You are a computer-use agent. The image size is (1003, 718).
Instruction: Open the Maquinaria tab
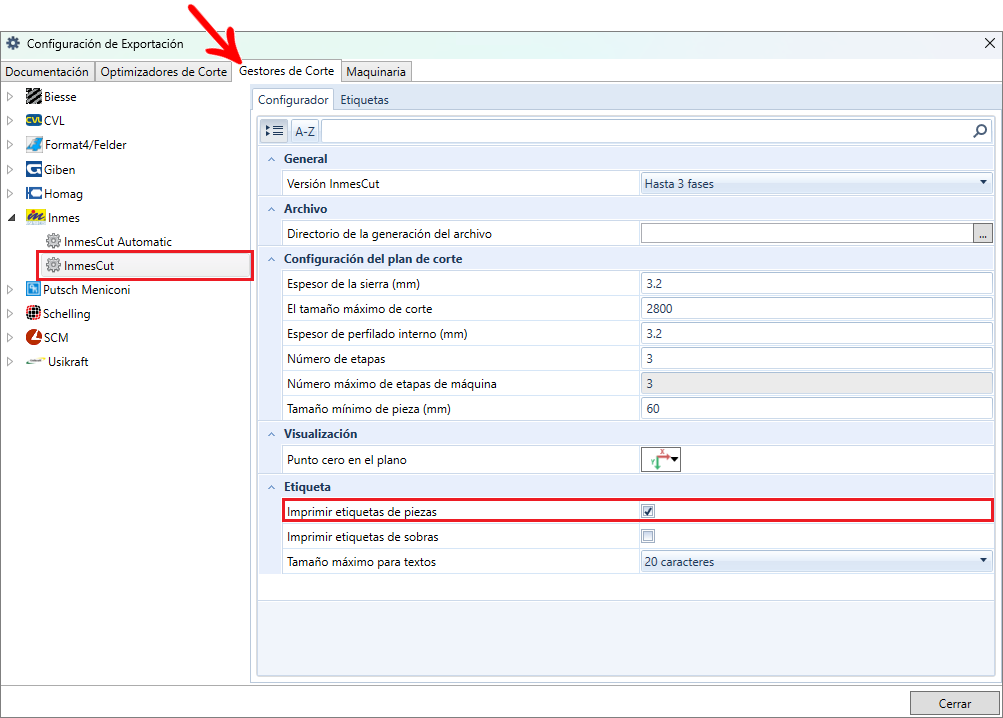(x=376, y=72)
